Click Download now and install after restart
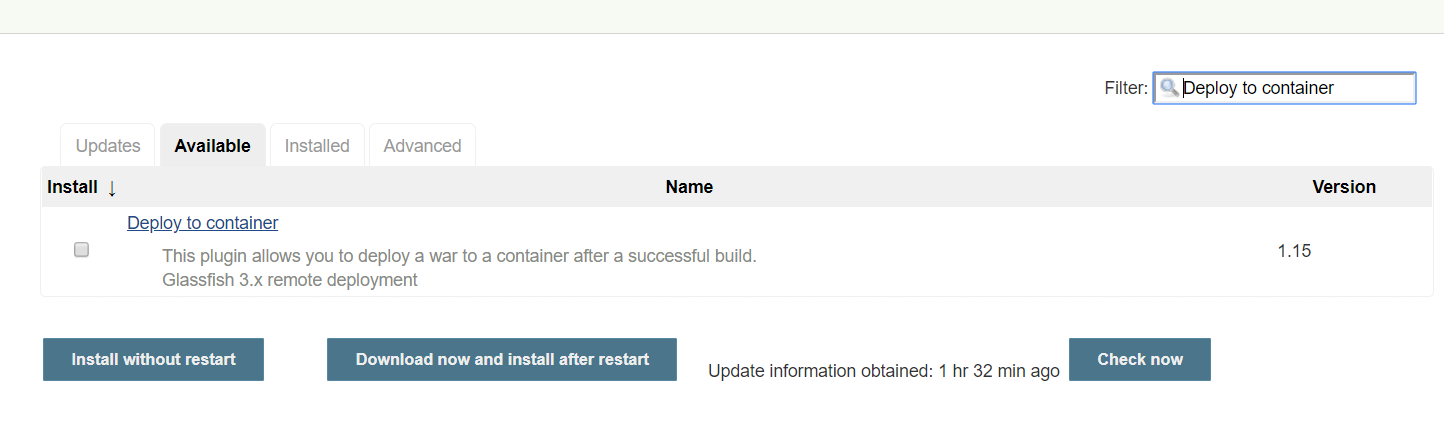This screenshot has width=1444, height=426. (x=502, y=360)
